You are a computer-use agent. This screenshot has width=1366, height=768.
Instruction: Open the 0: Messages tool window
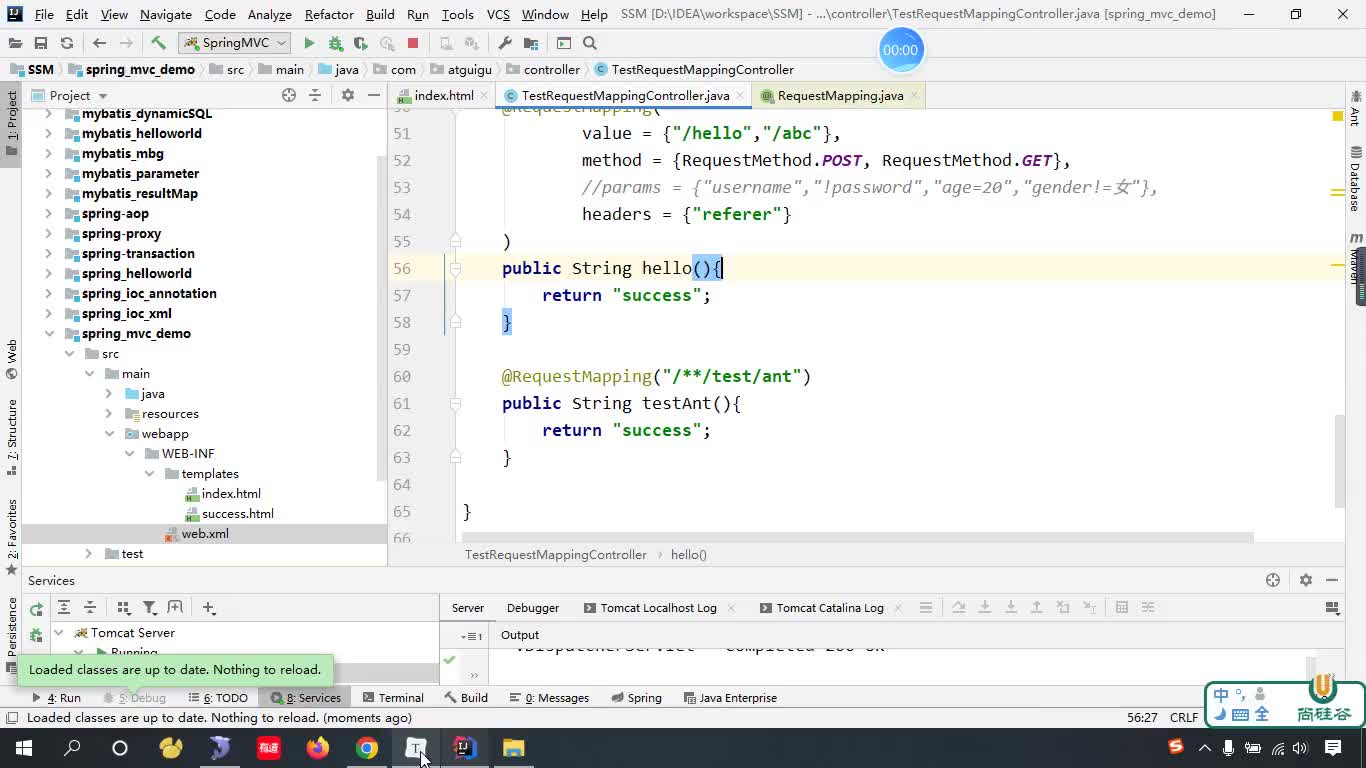tap(549, 697)
